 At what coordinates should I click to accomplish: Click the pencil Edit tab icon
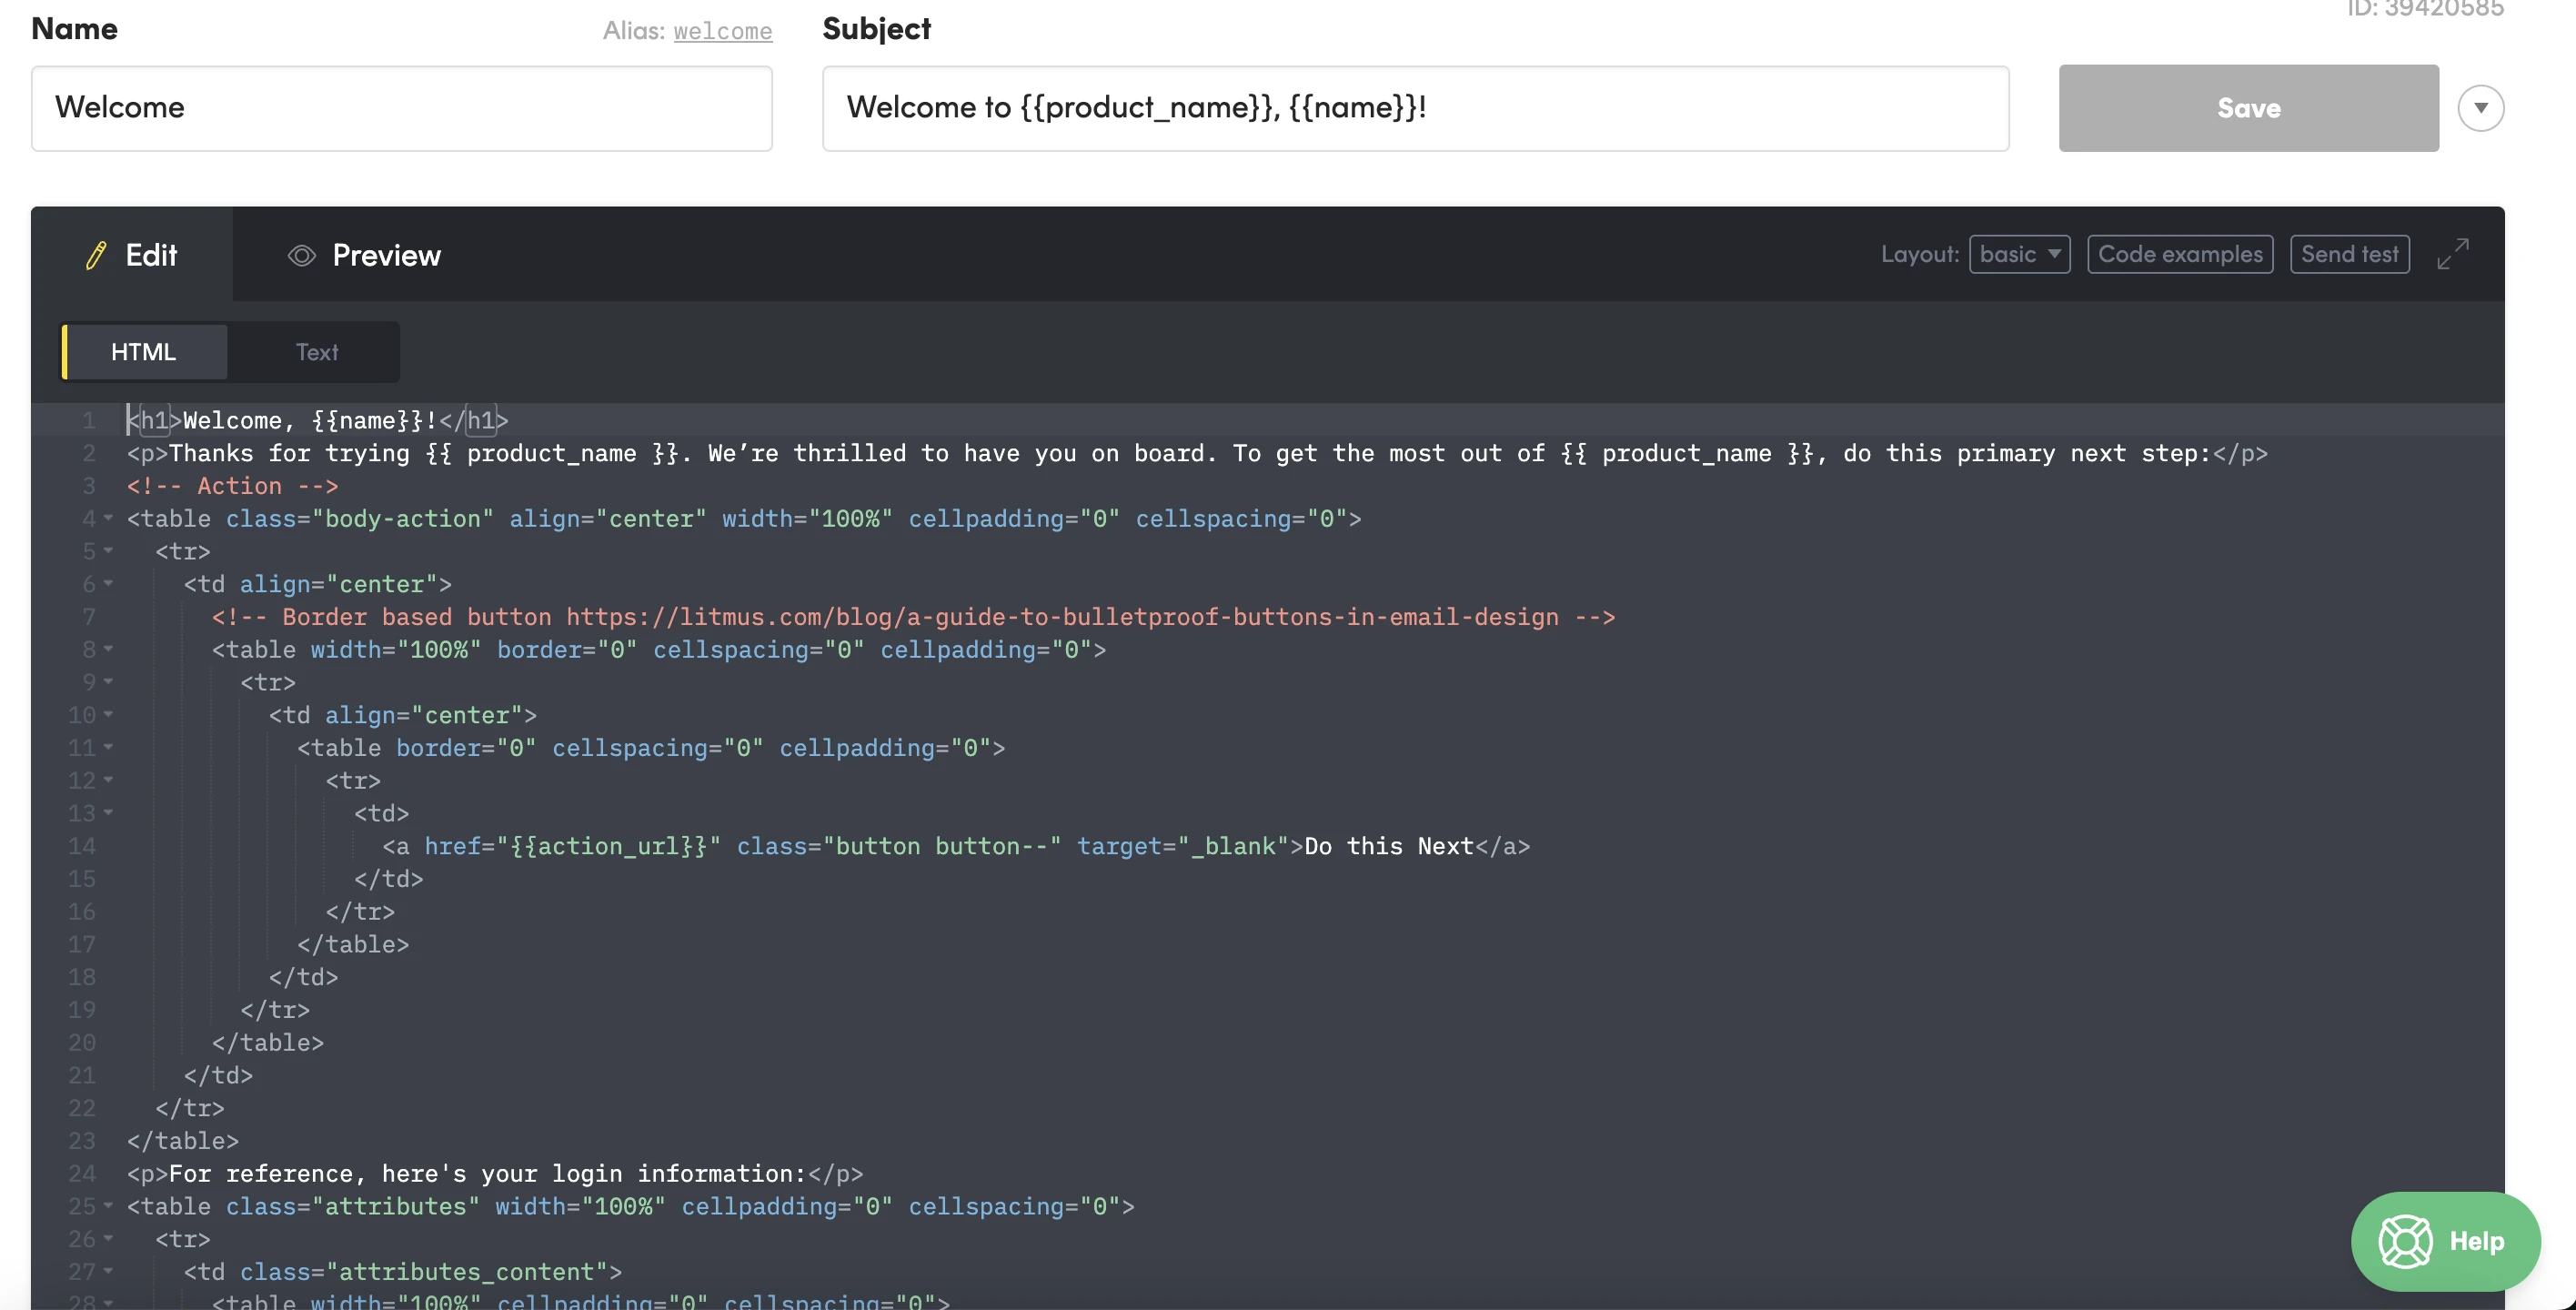96,256
